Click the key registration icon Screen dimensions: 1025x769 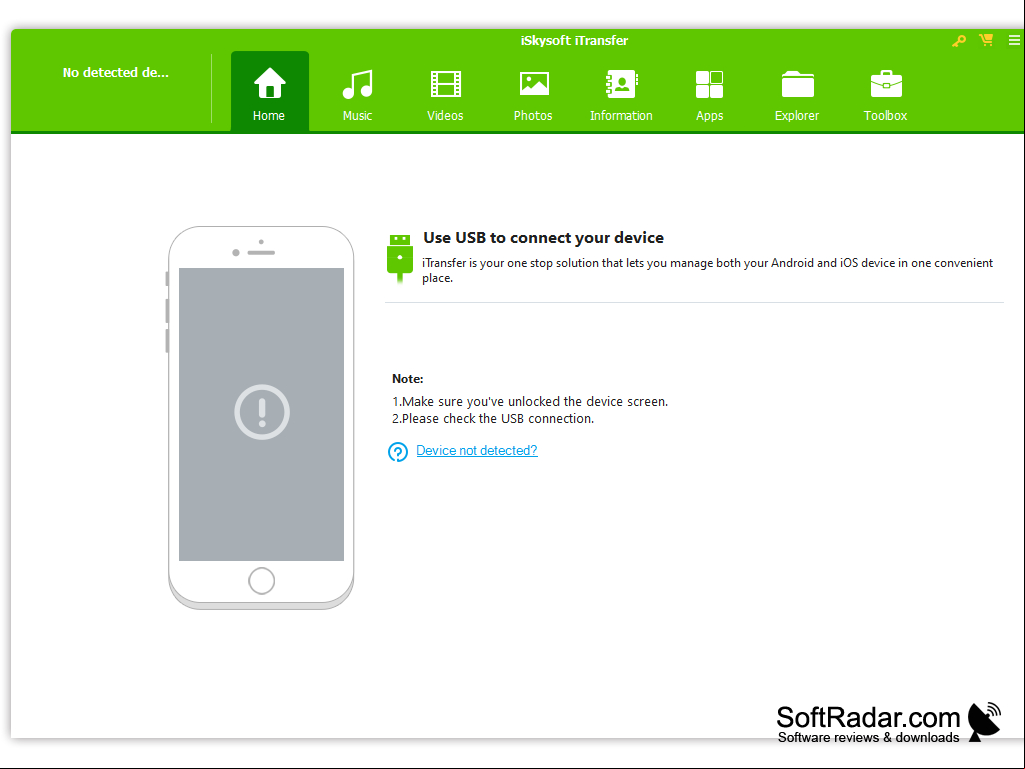[958, 41]
